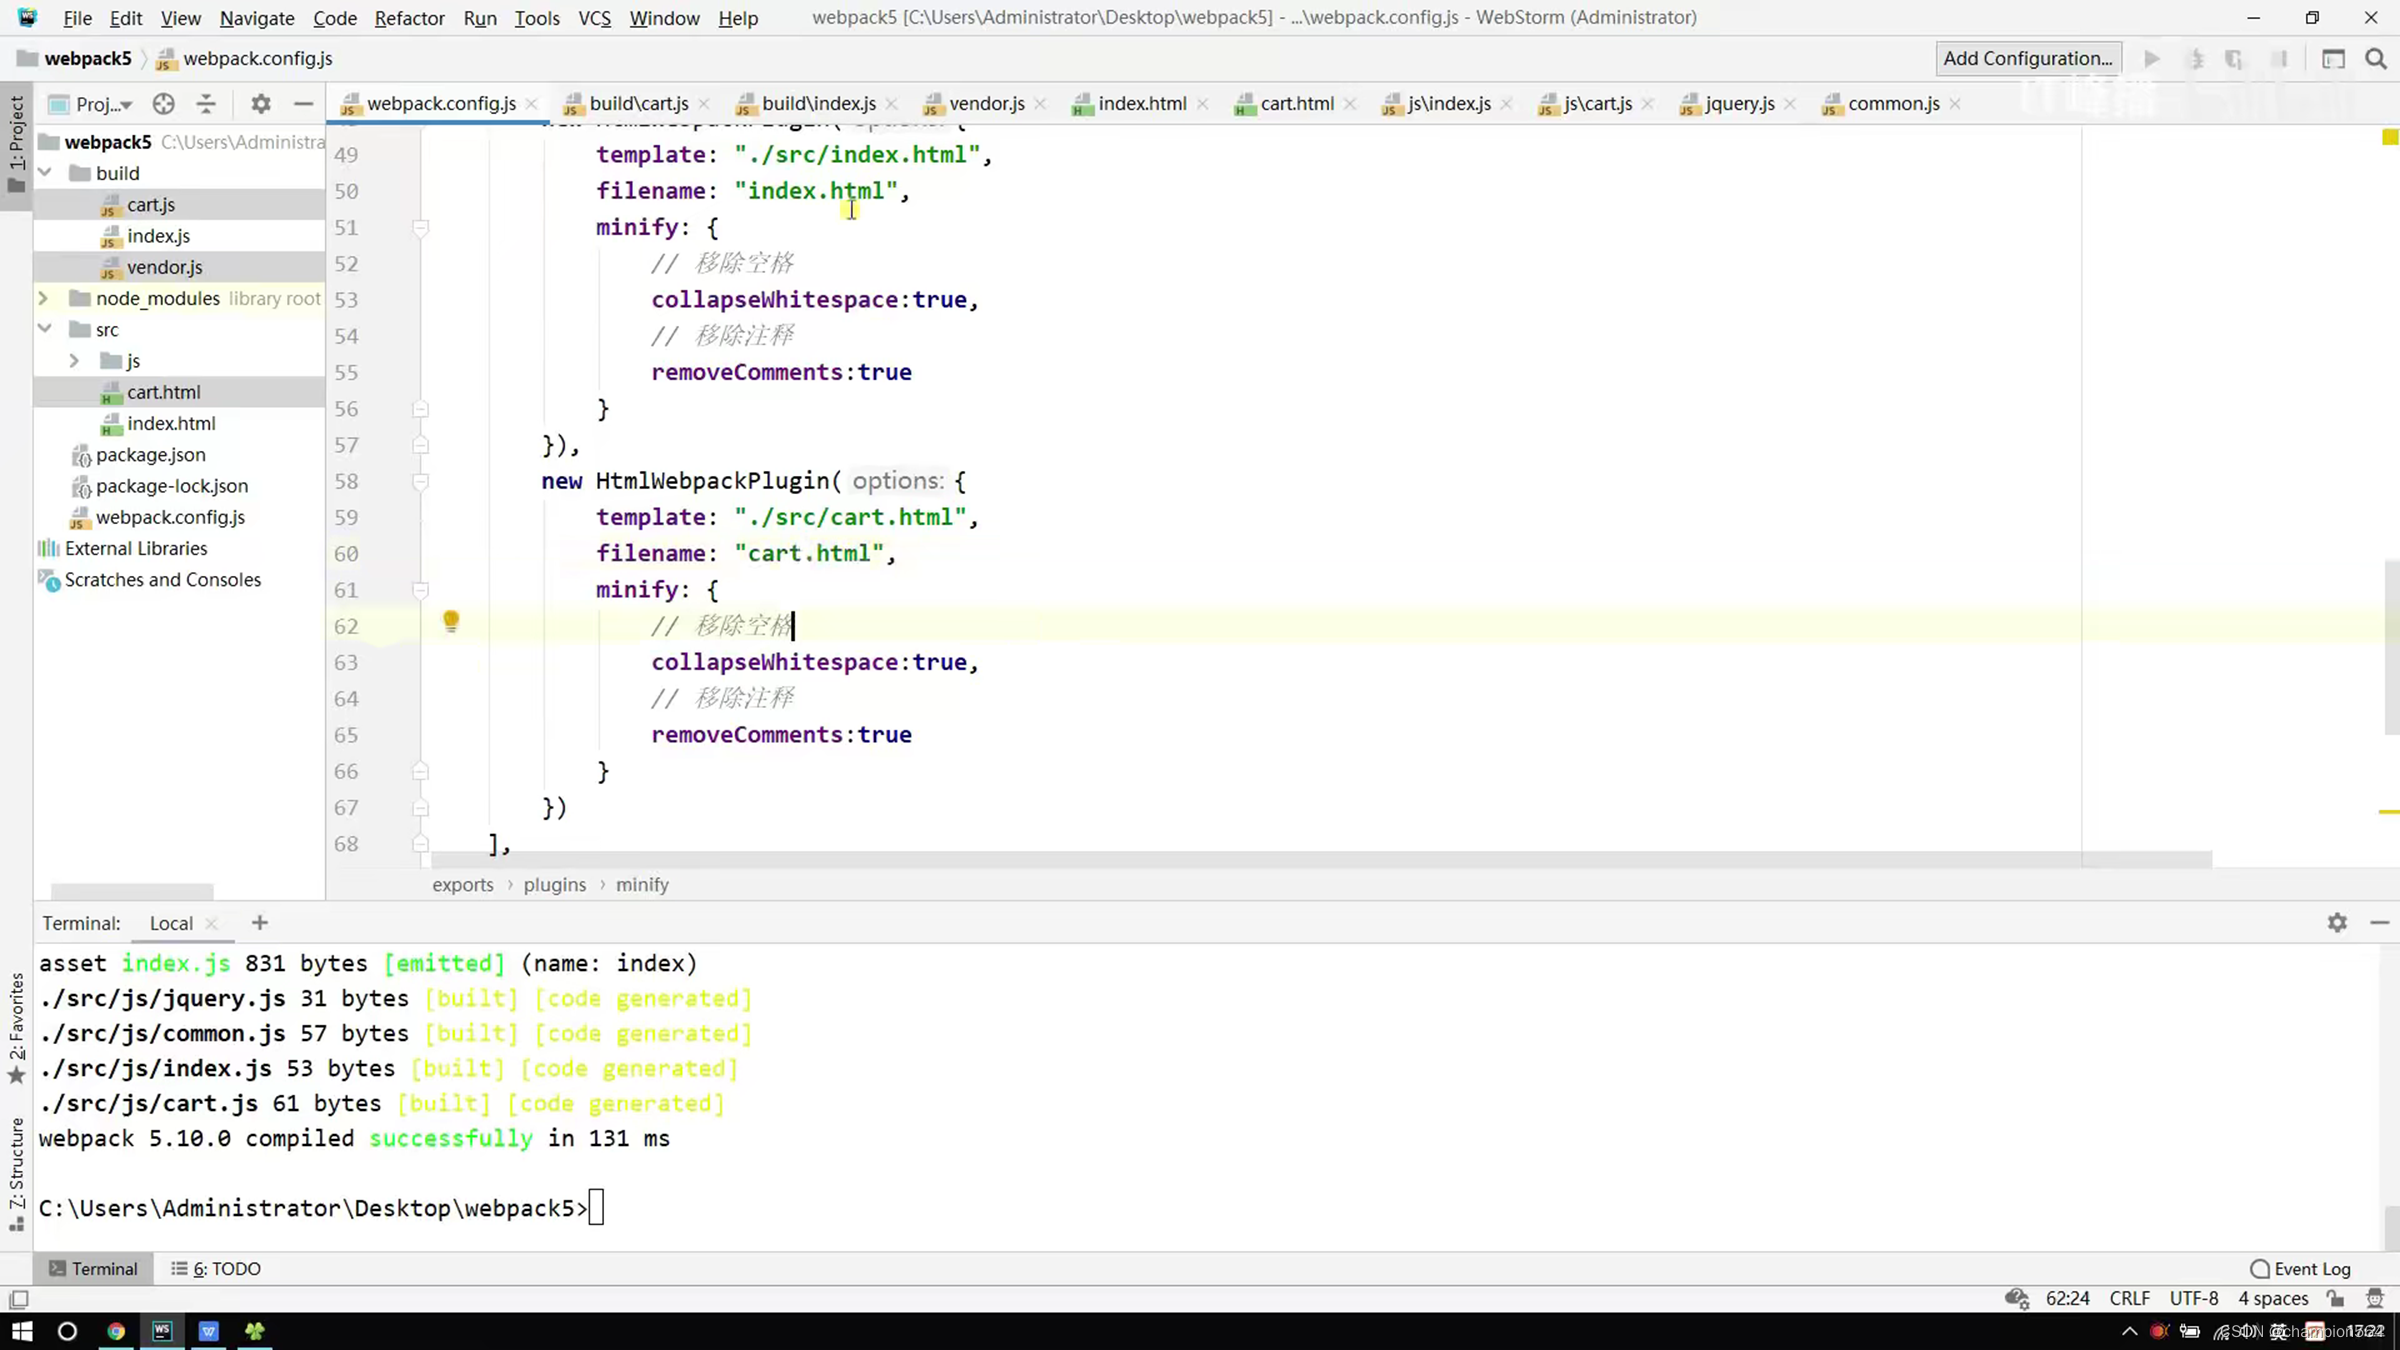The image size is (2400, 1350).
Task: Select vendor.js in the project tree
Action: 164,267
